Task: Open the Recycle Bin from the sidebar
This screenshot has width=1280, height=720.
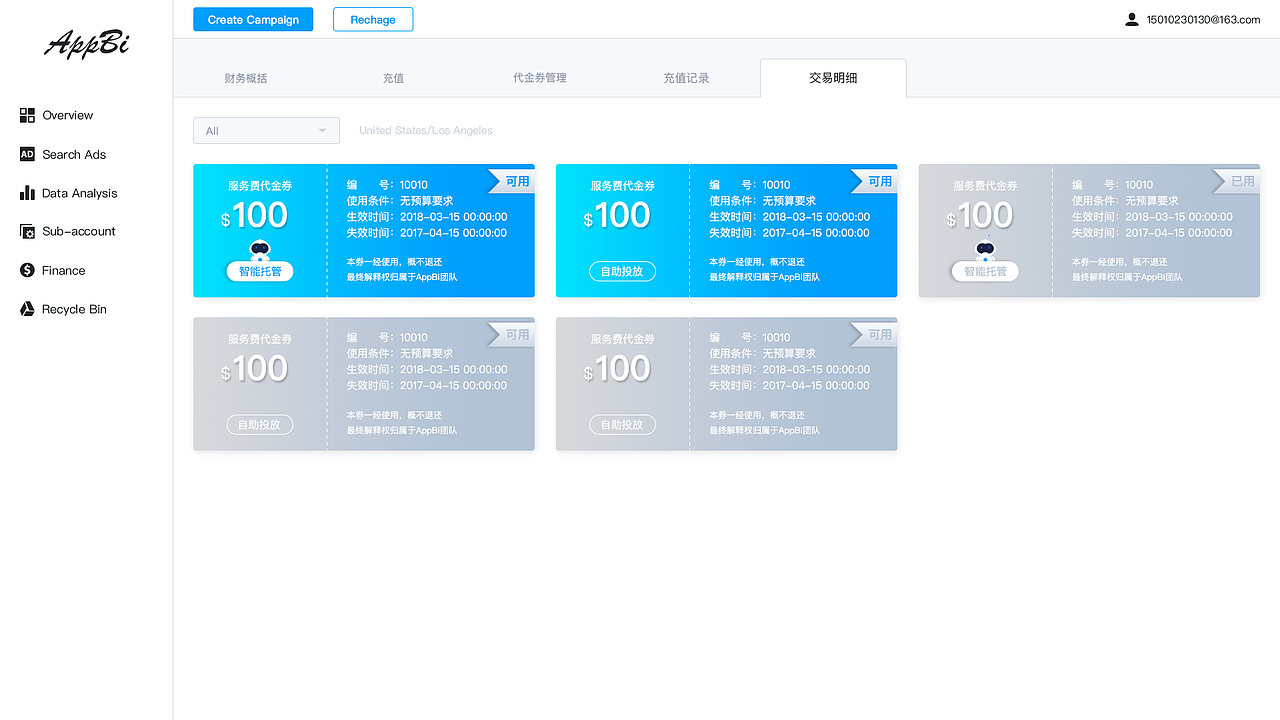Action: point(27,309)
